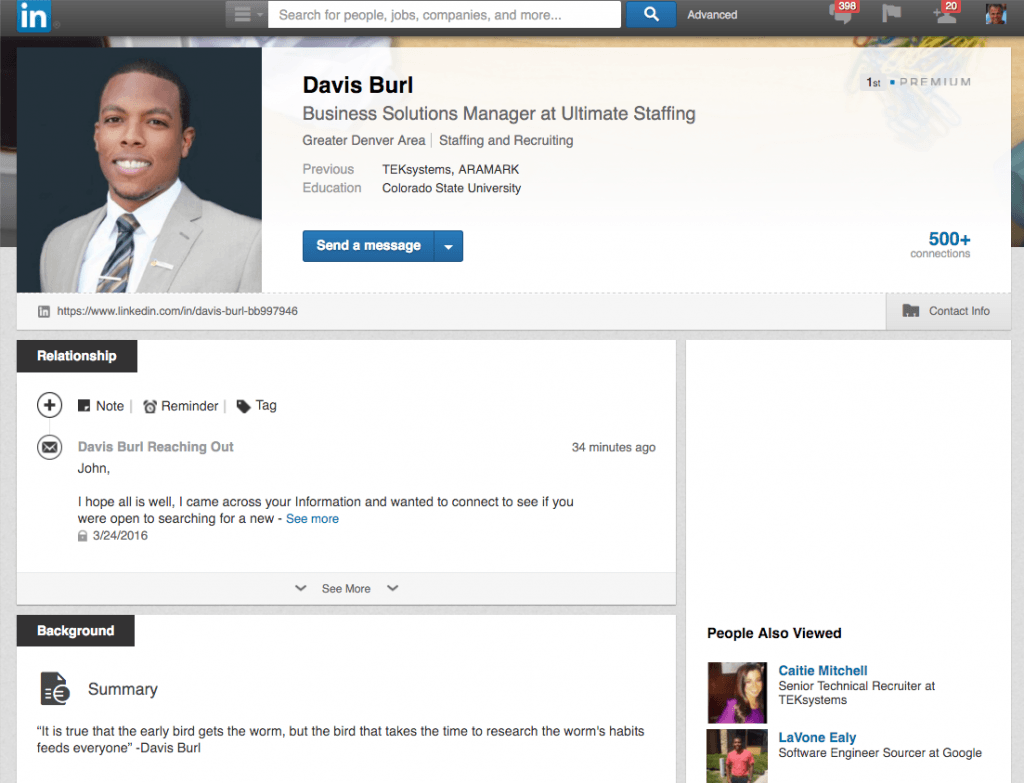This screenshot has height=783, width=1024.
Task: Open the search category menu icon
Action: pos(246,14)
